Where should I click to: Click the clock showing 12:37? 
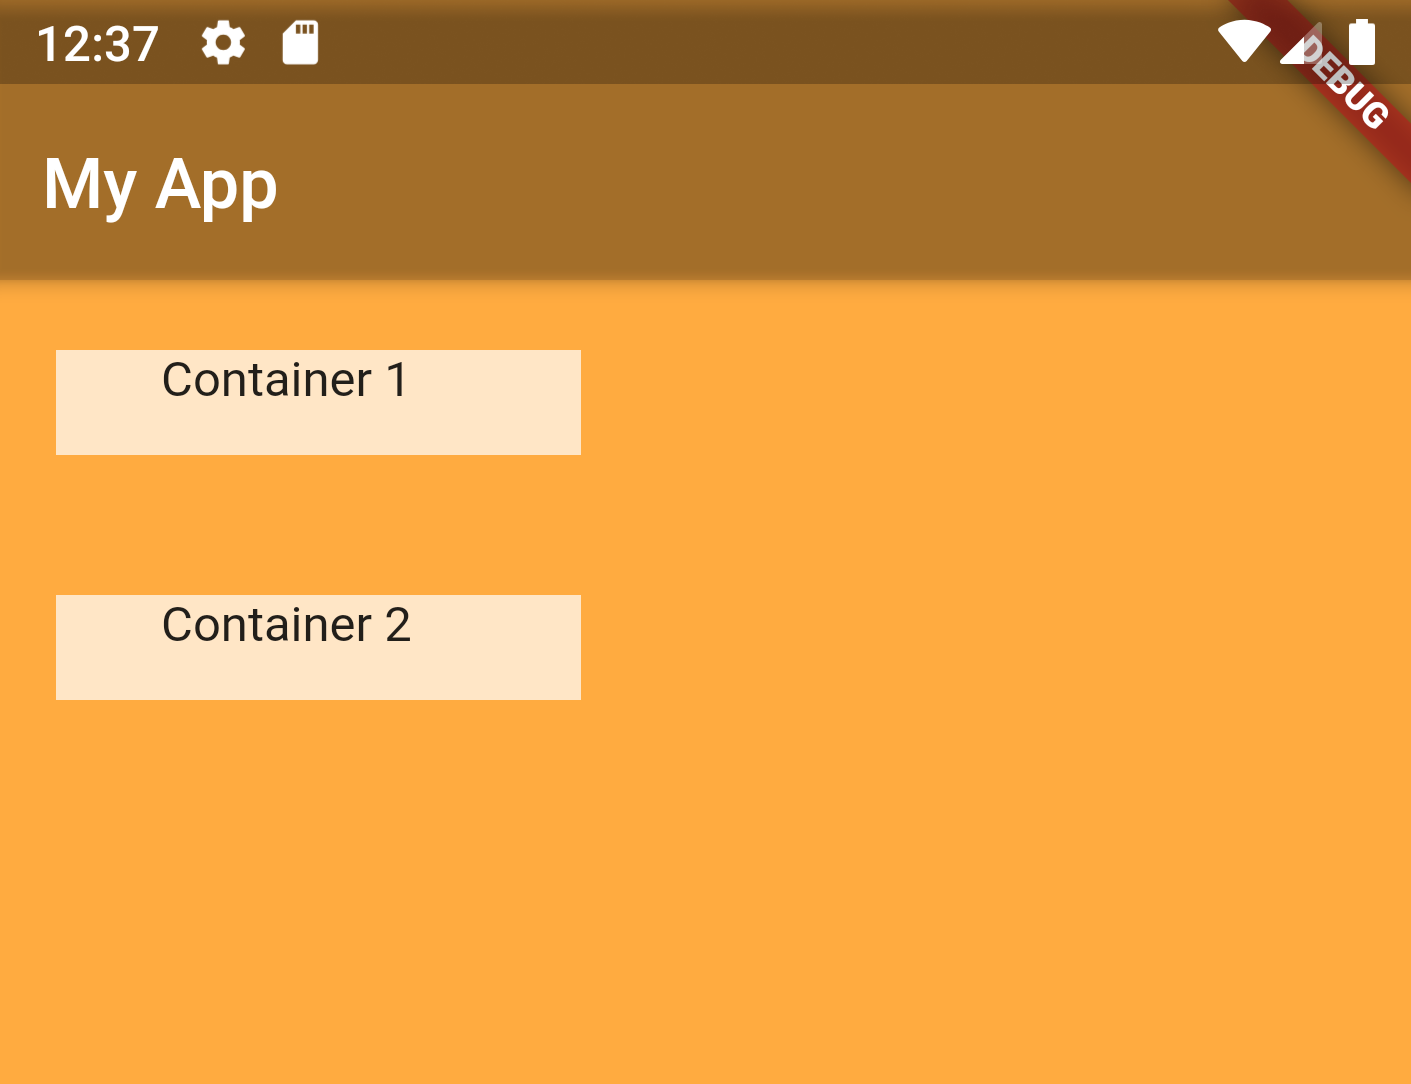coord(96,42)
